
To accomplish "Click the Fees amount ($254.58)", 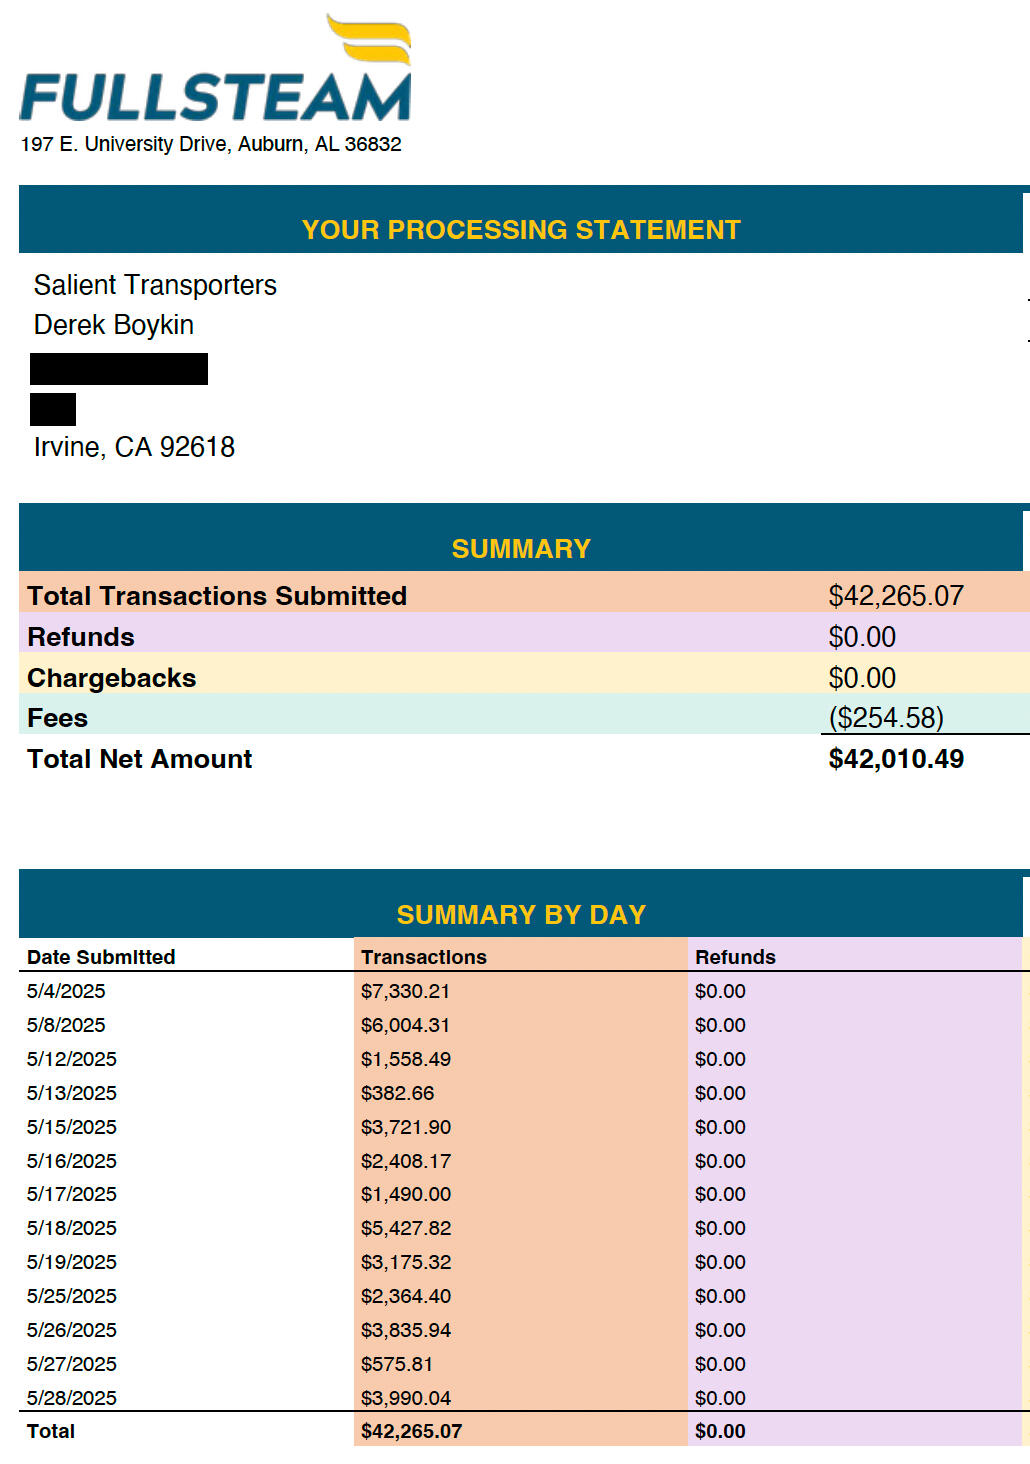I will [x=886, y=718].
